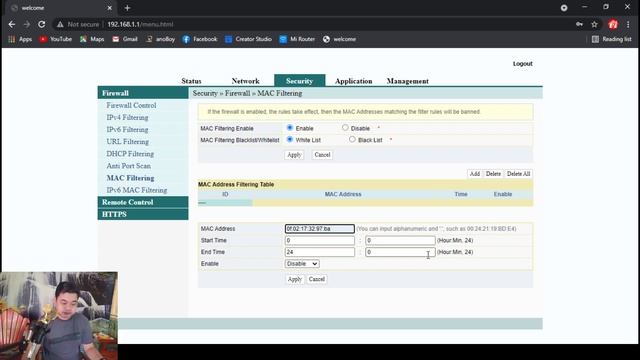Screen dimensions: 640x360
Task: Click the MAC Address column header
Action: [x=343, y=194]
